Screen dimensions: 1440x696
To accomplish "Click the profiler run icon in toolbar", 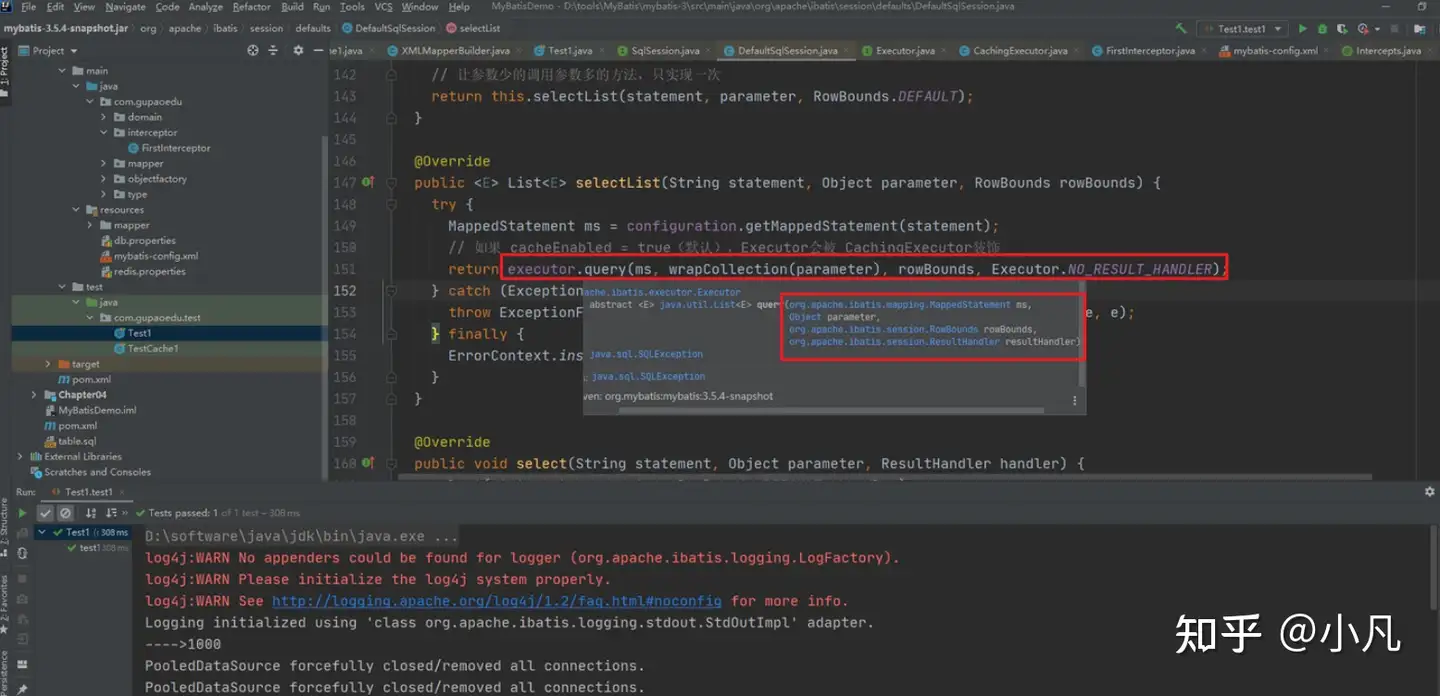I will click(x=1362, y=29).
